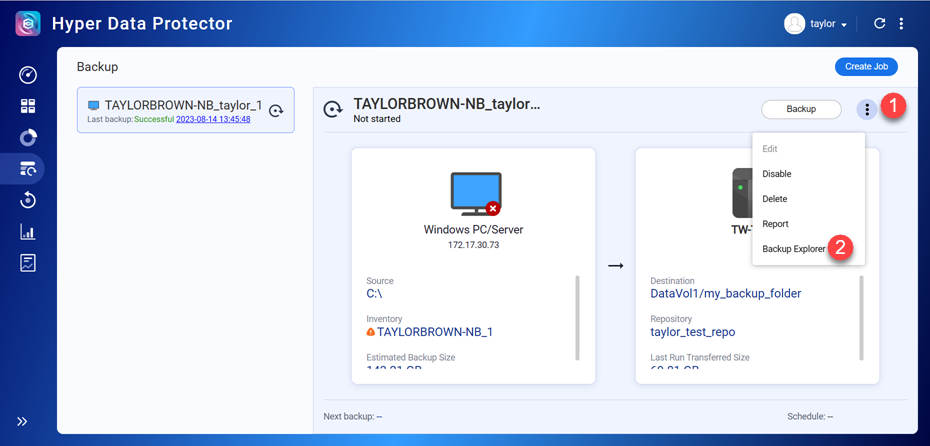Viewport: 930px width, 446px height.
Task: Click the Create Job button
Action: click(867, 66)
